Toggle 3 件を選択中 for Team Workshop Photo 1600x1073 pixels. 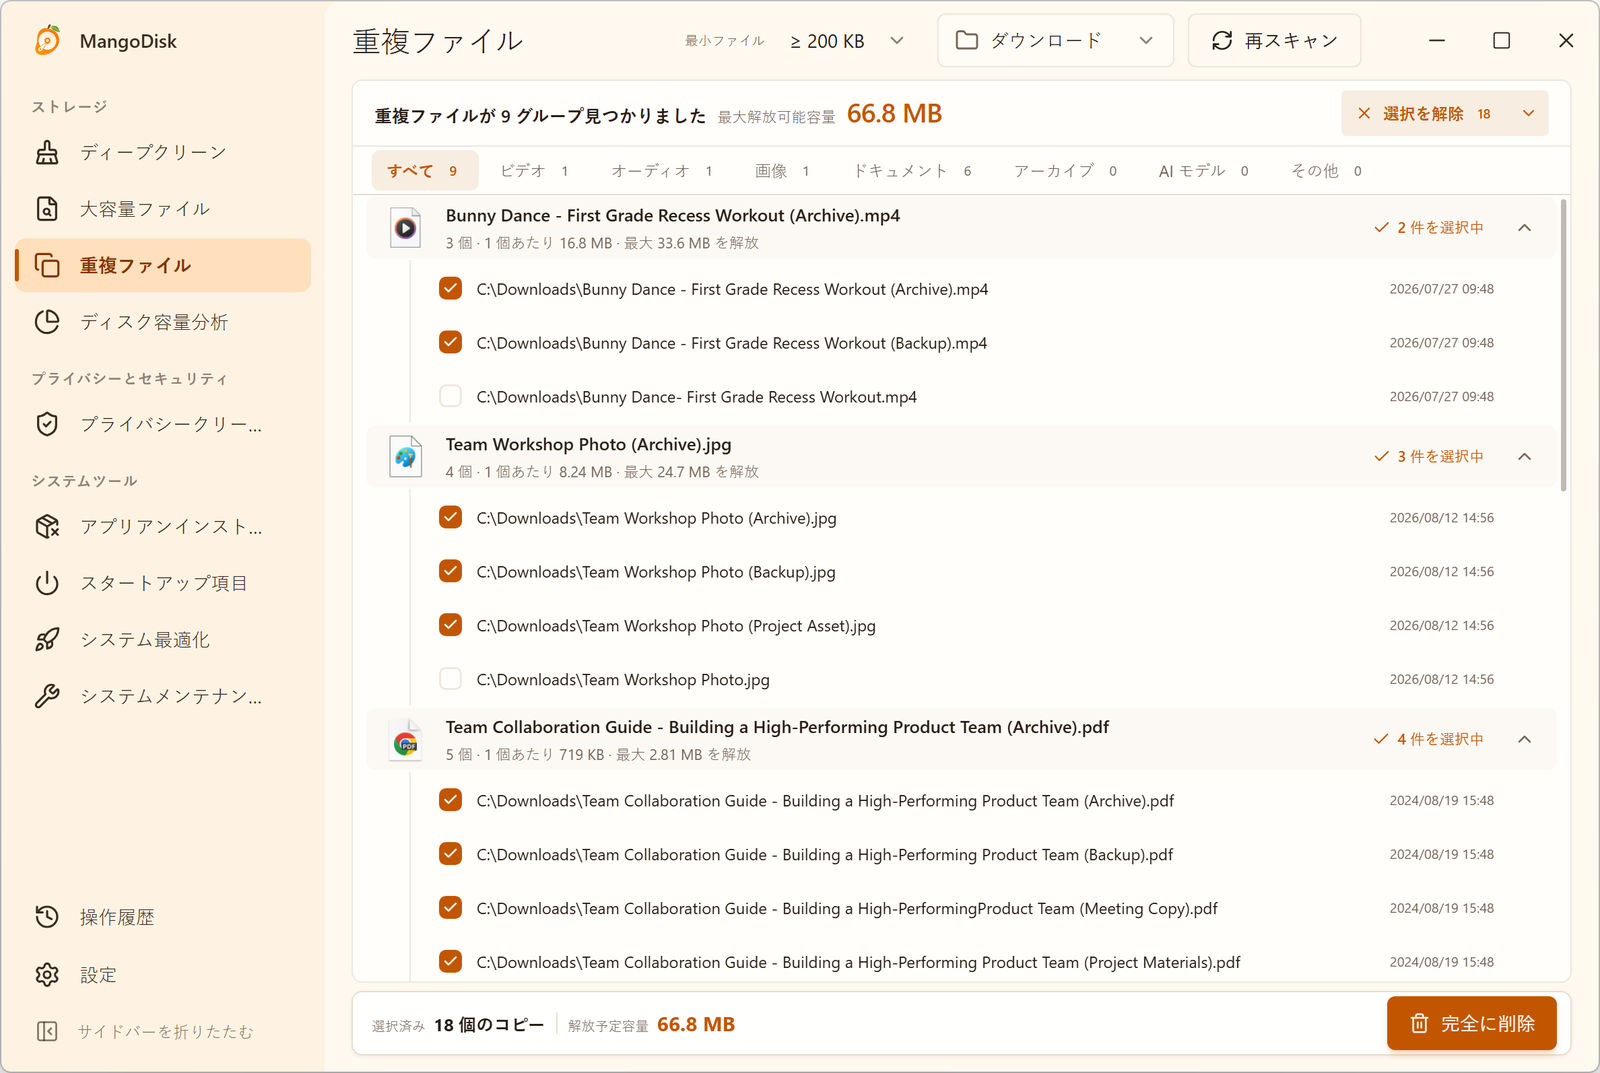(x=1429, y=457)
